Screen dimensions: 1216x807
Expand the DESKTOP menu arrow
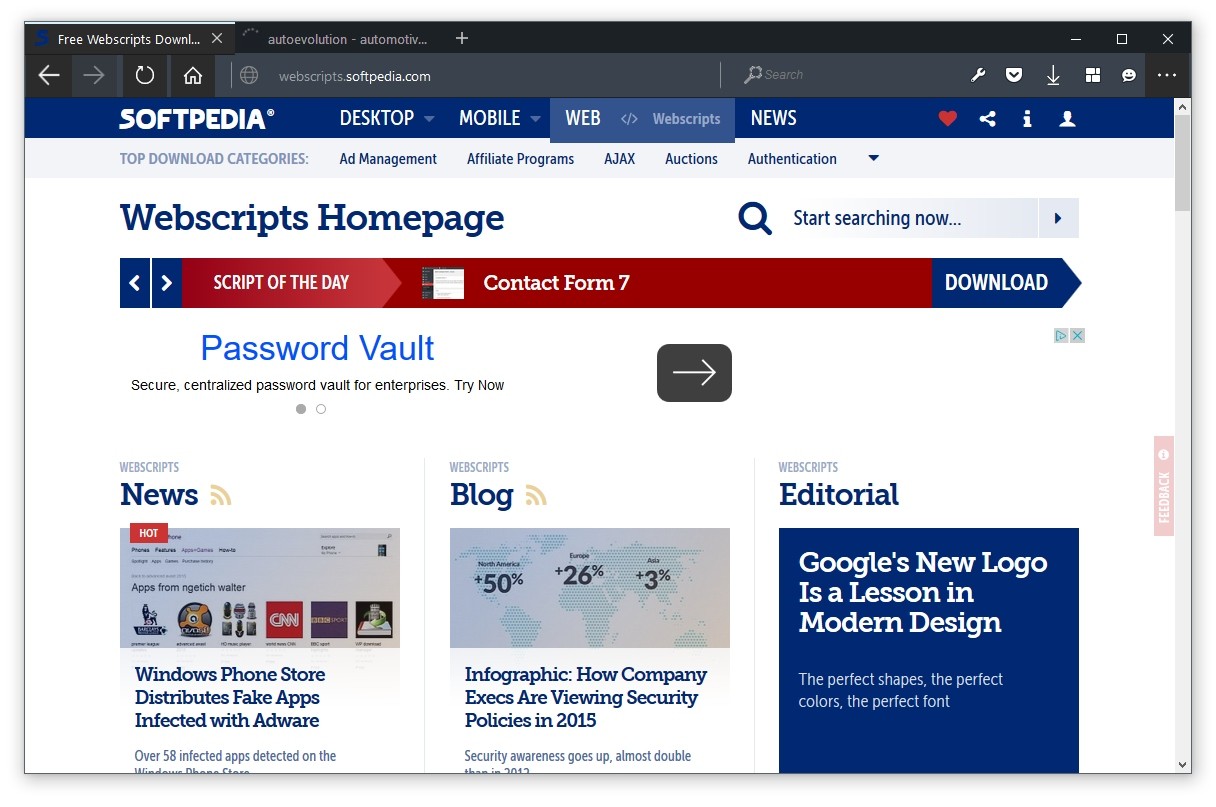pos(429,119)
